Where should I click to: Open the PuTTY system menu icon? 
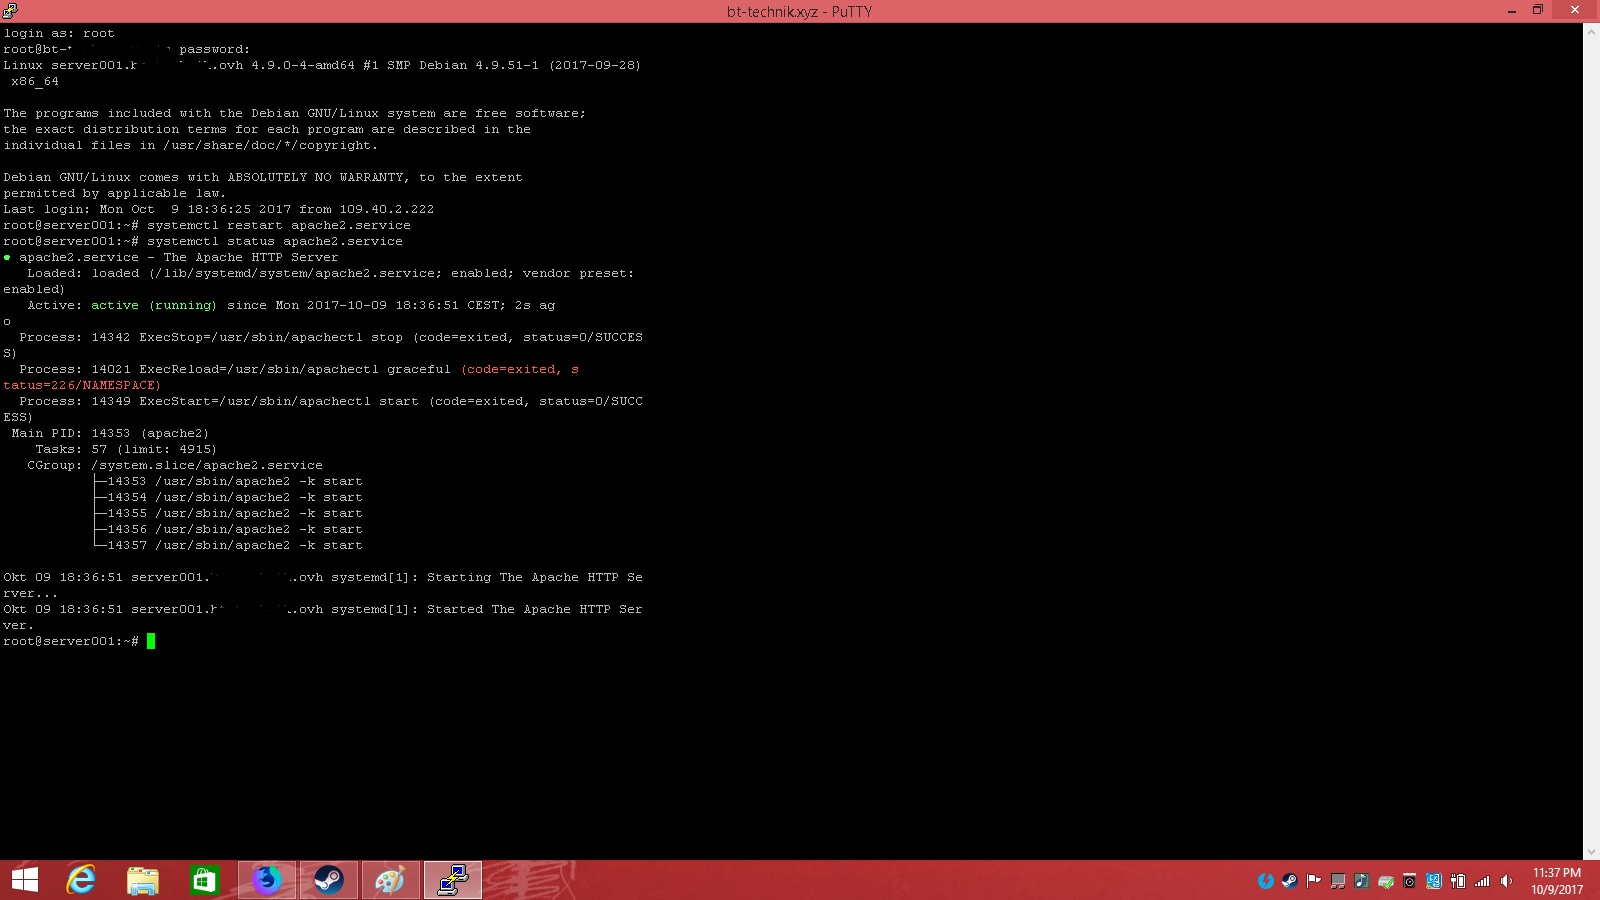click(x=10, y=11)
